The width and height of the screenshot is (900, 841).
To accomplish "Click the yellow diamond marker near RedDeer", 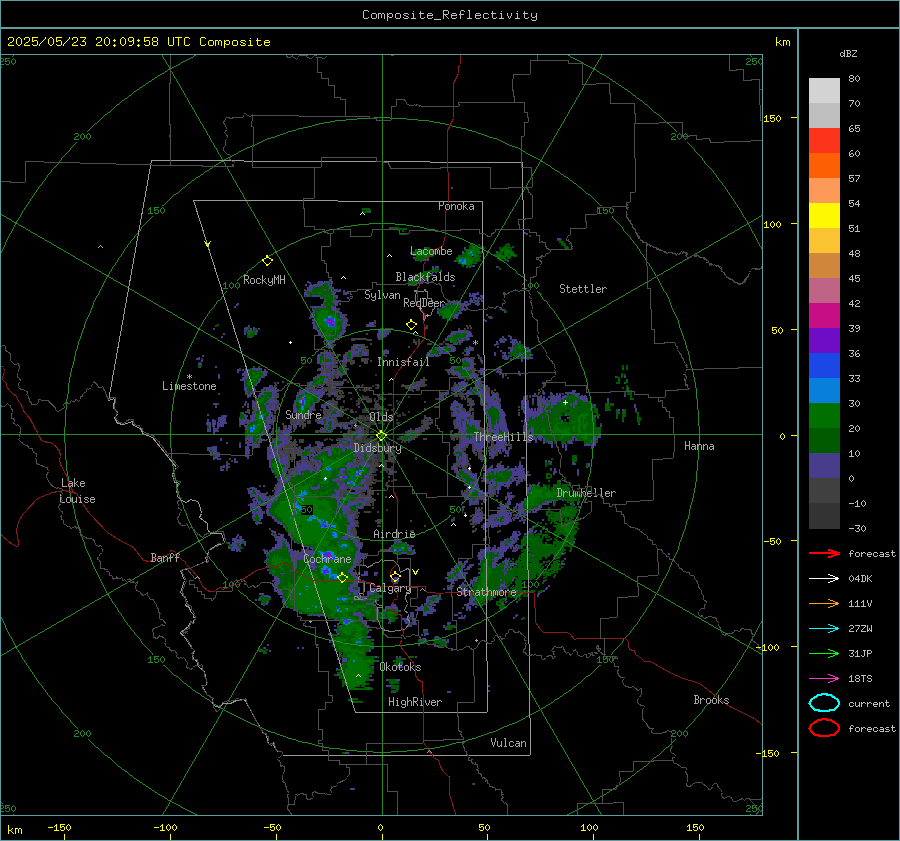I will tap(411, 325).
